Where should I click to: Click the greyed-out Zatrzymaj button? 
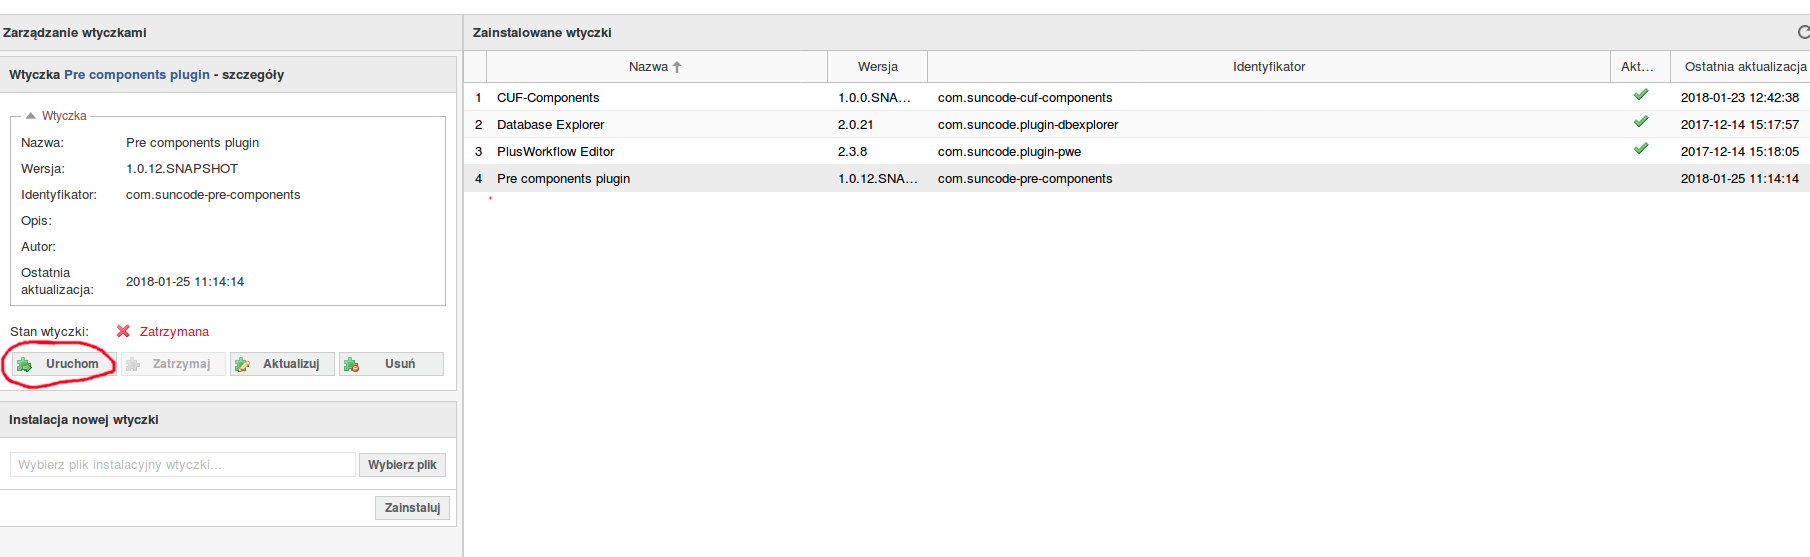[x=173, y=364]
